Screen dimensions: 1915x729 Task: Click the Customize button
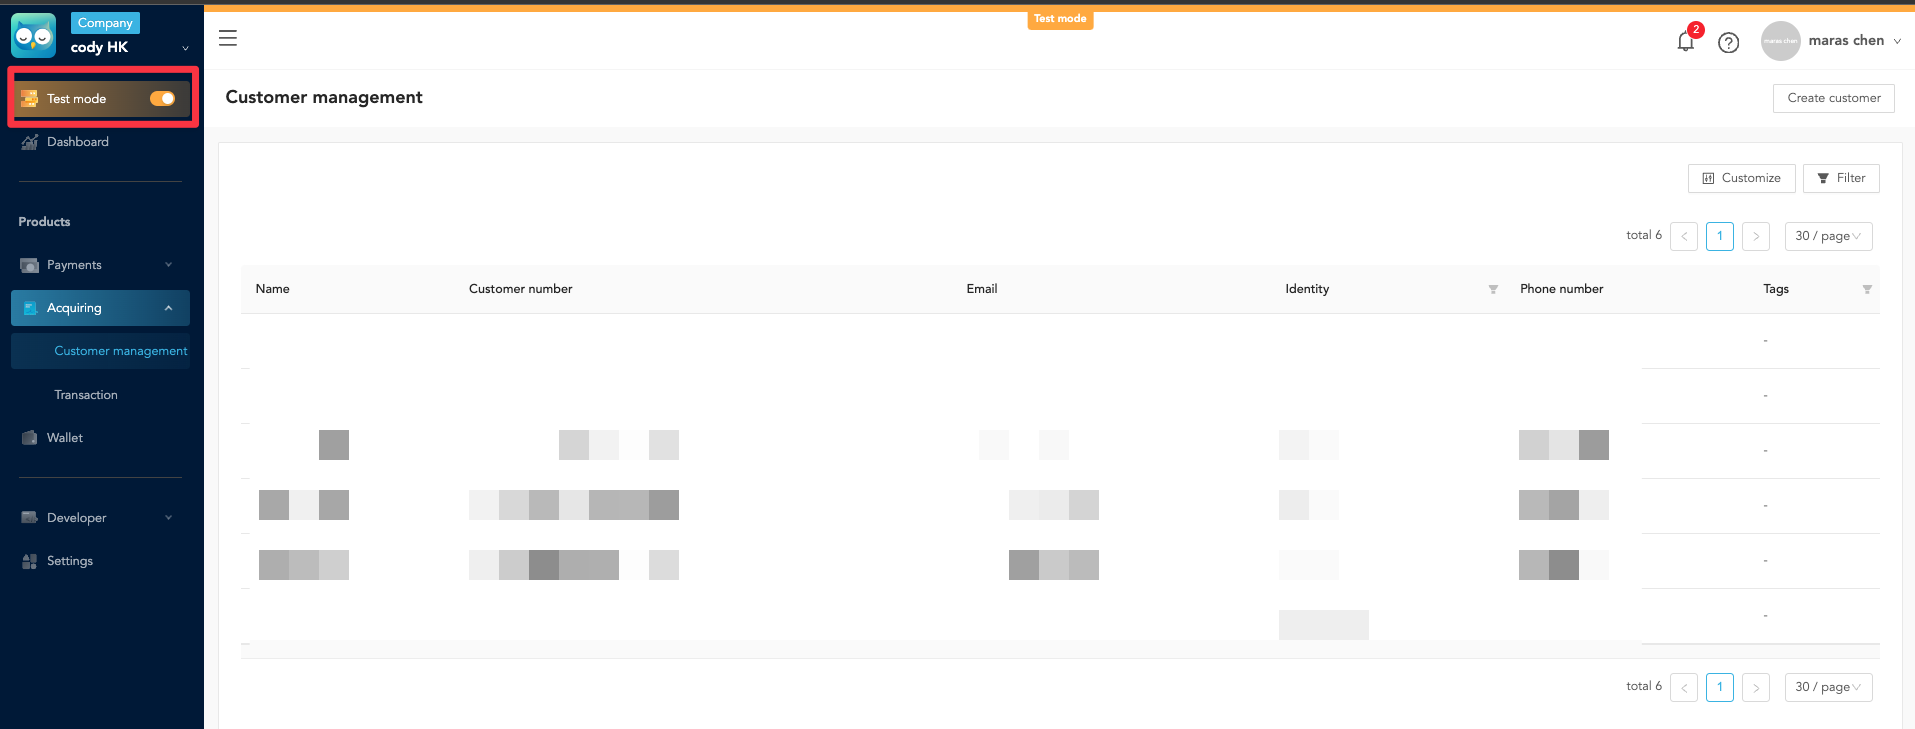1742,178
